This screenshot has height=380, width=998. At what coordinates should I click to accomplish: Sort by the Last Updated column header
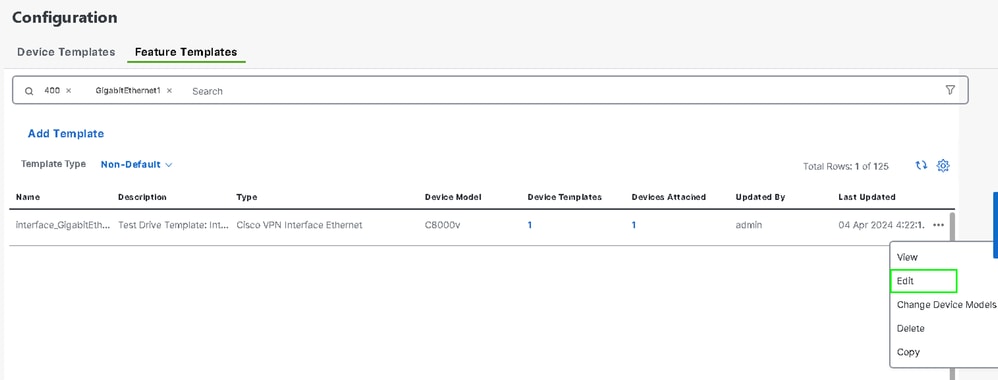[x=866, y=197]
